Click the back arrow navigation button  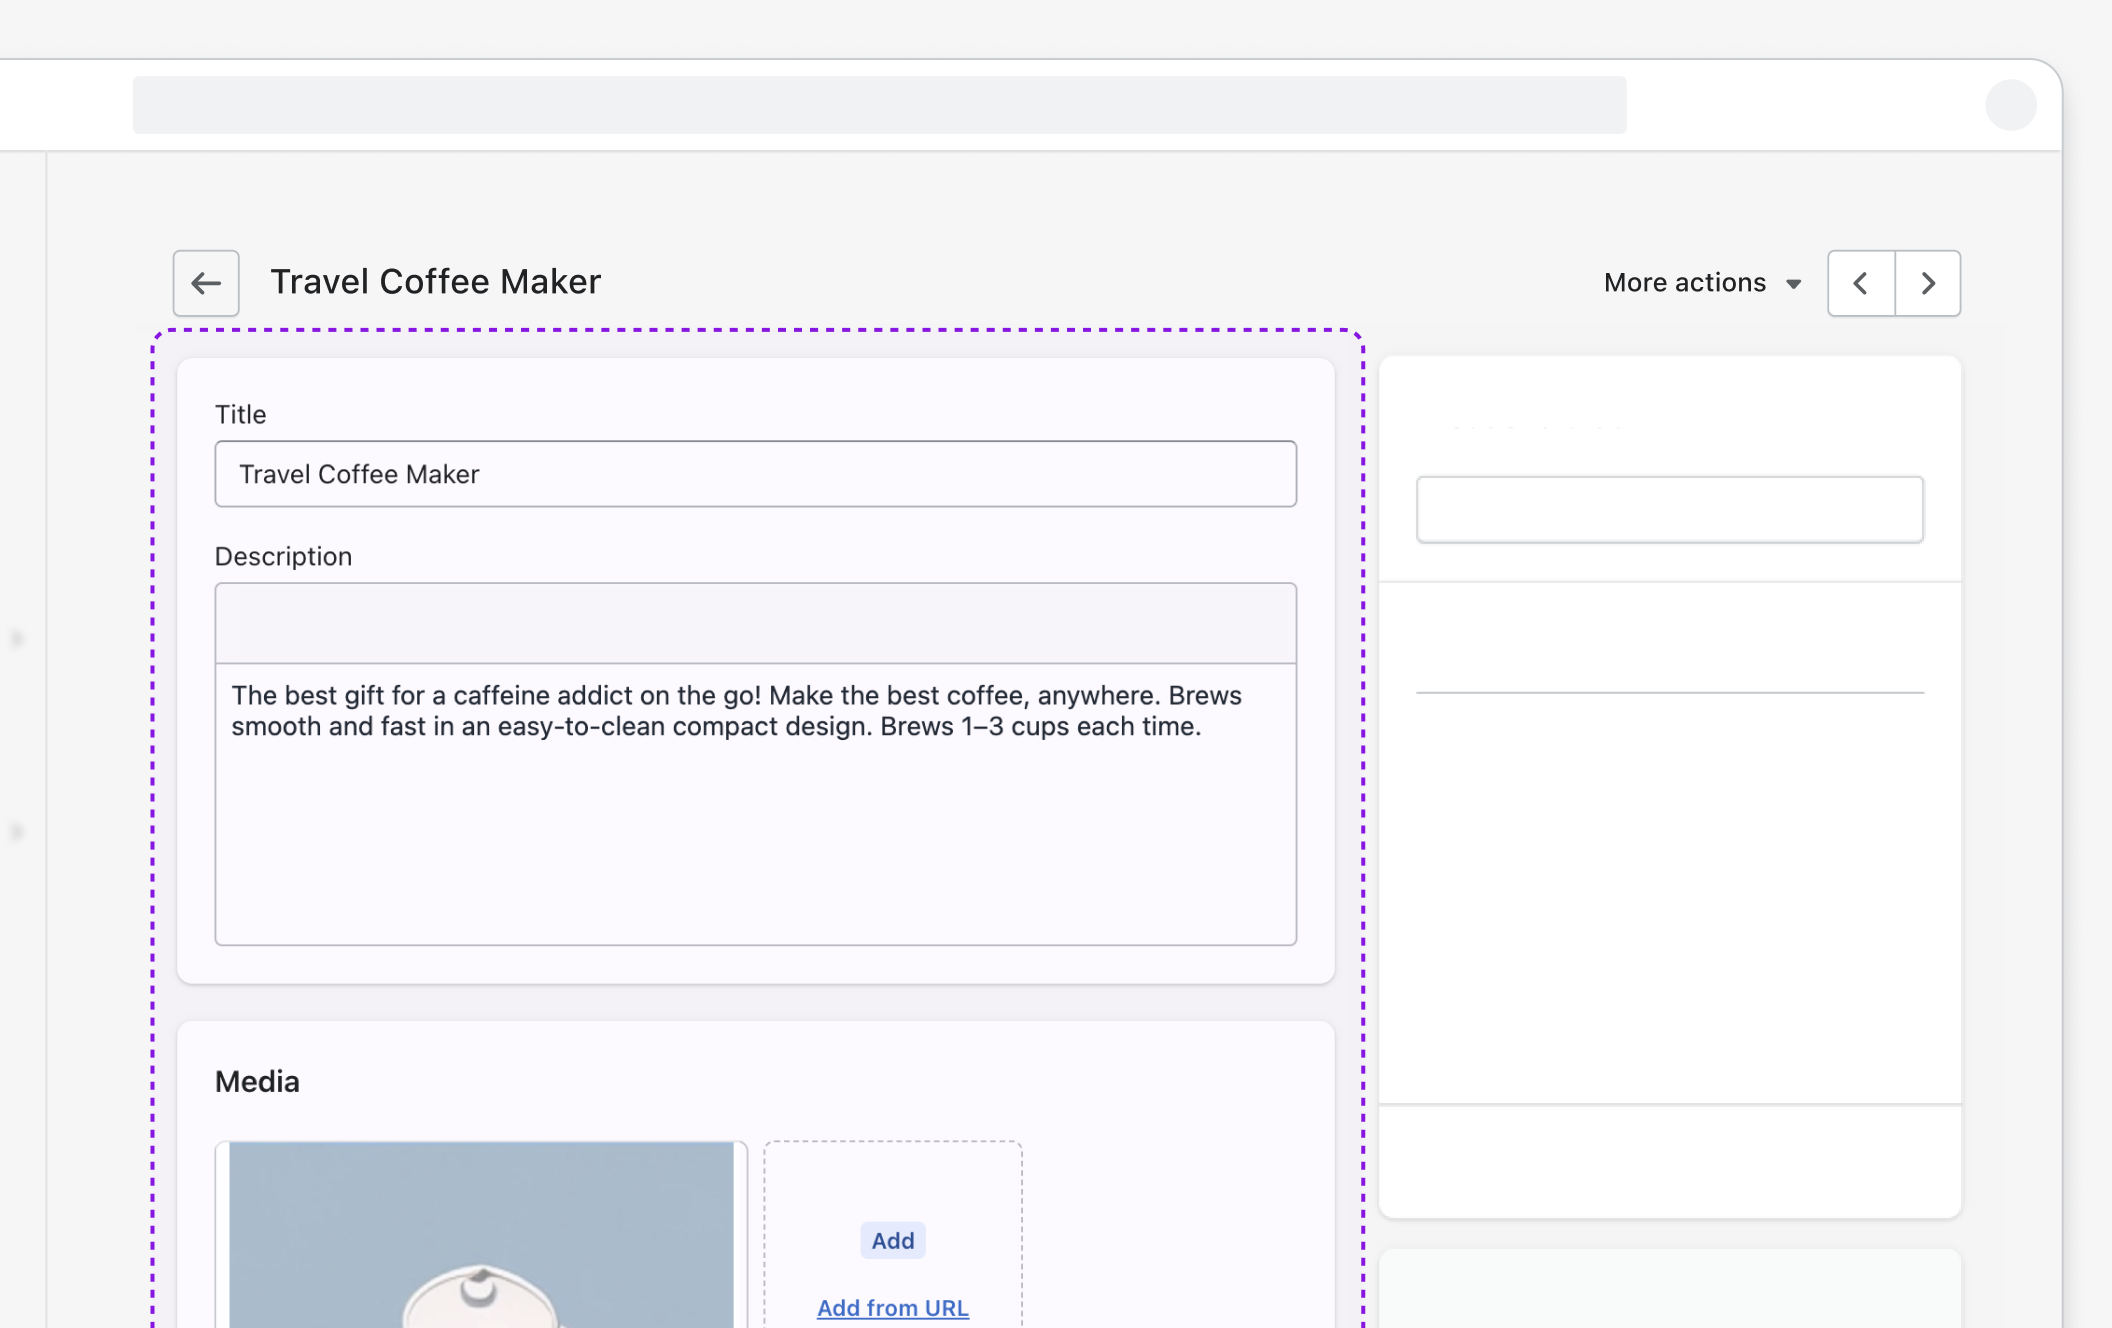[x=205, y=282]
